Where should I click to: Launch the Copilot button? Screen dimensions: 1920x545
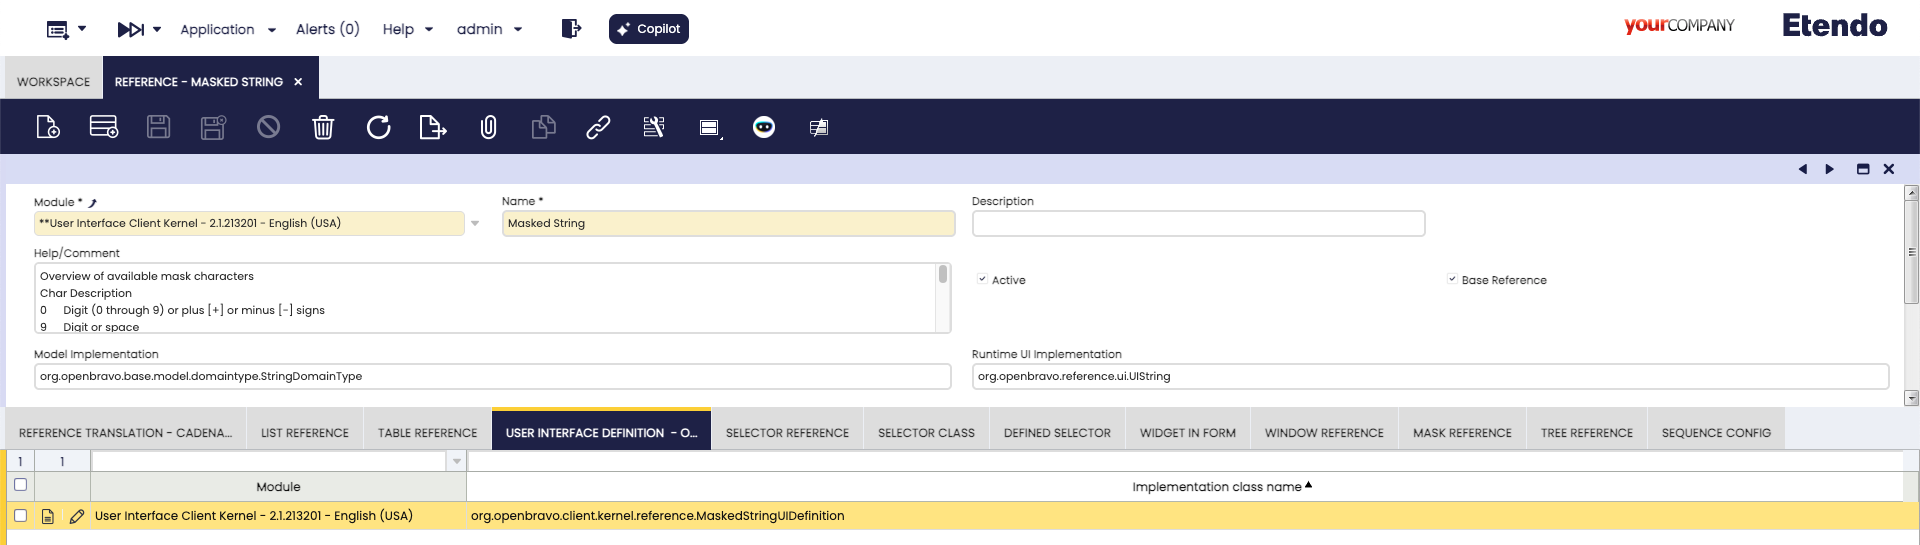click(x=648, y=29)
